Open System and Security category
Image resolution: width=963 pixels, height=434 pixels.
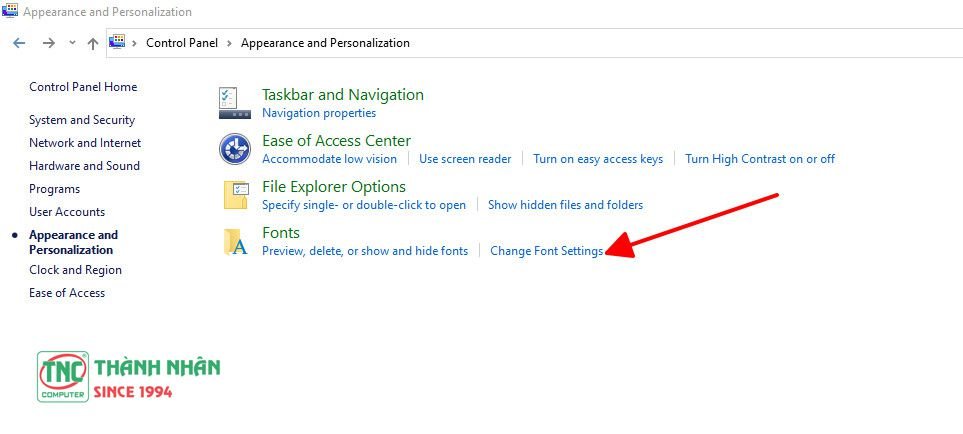(82, 120)
